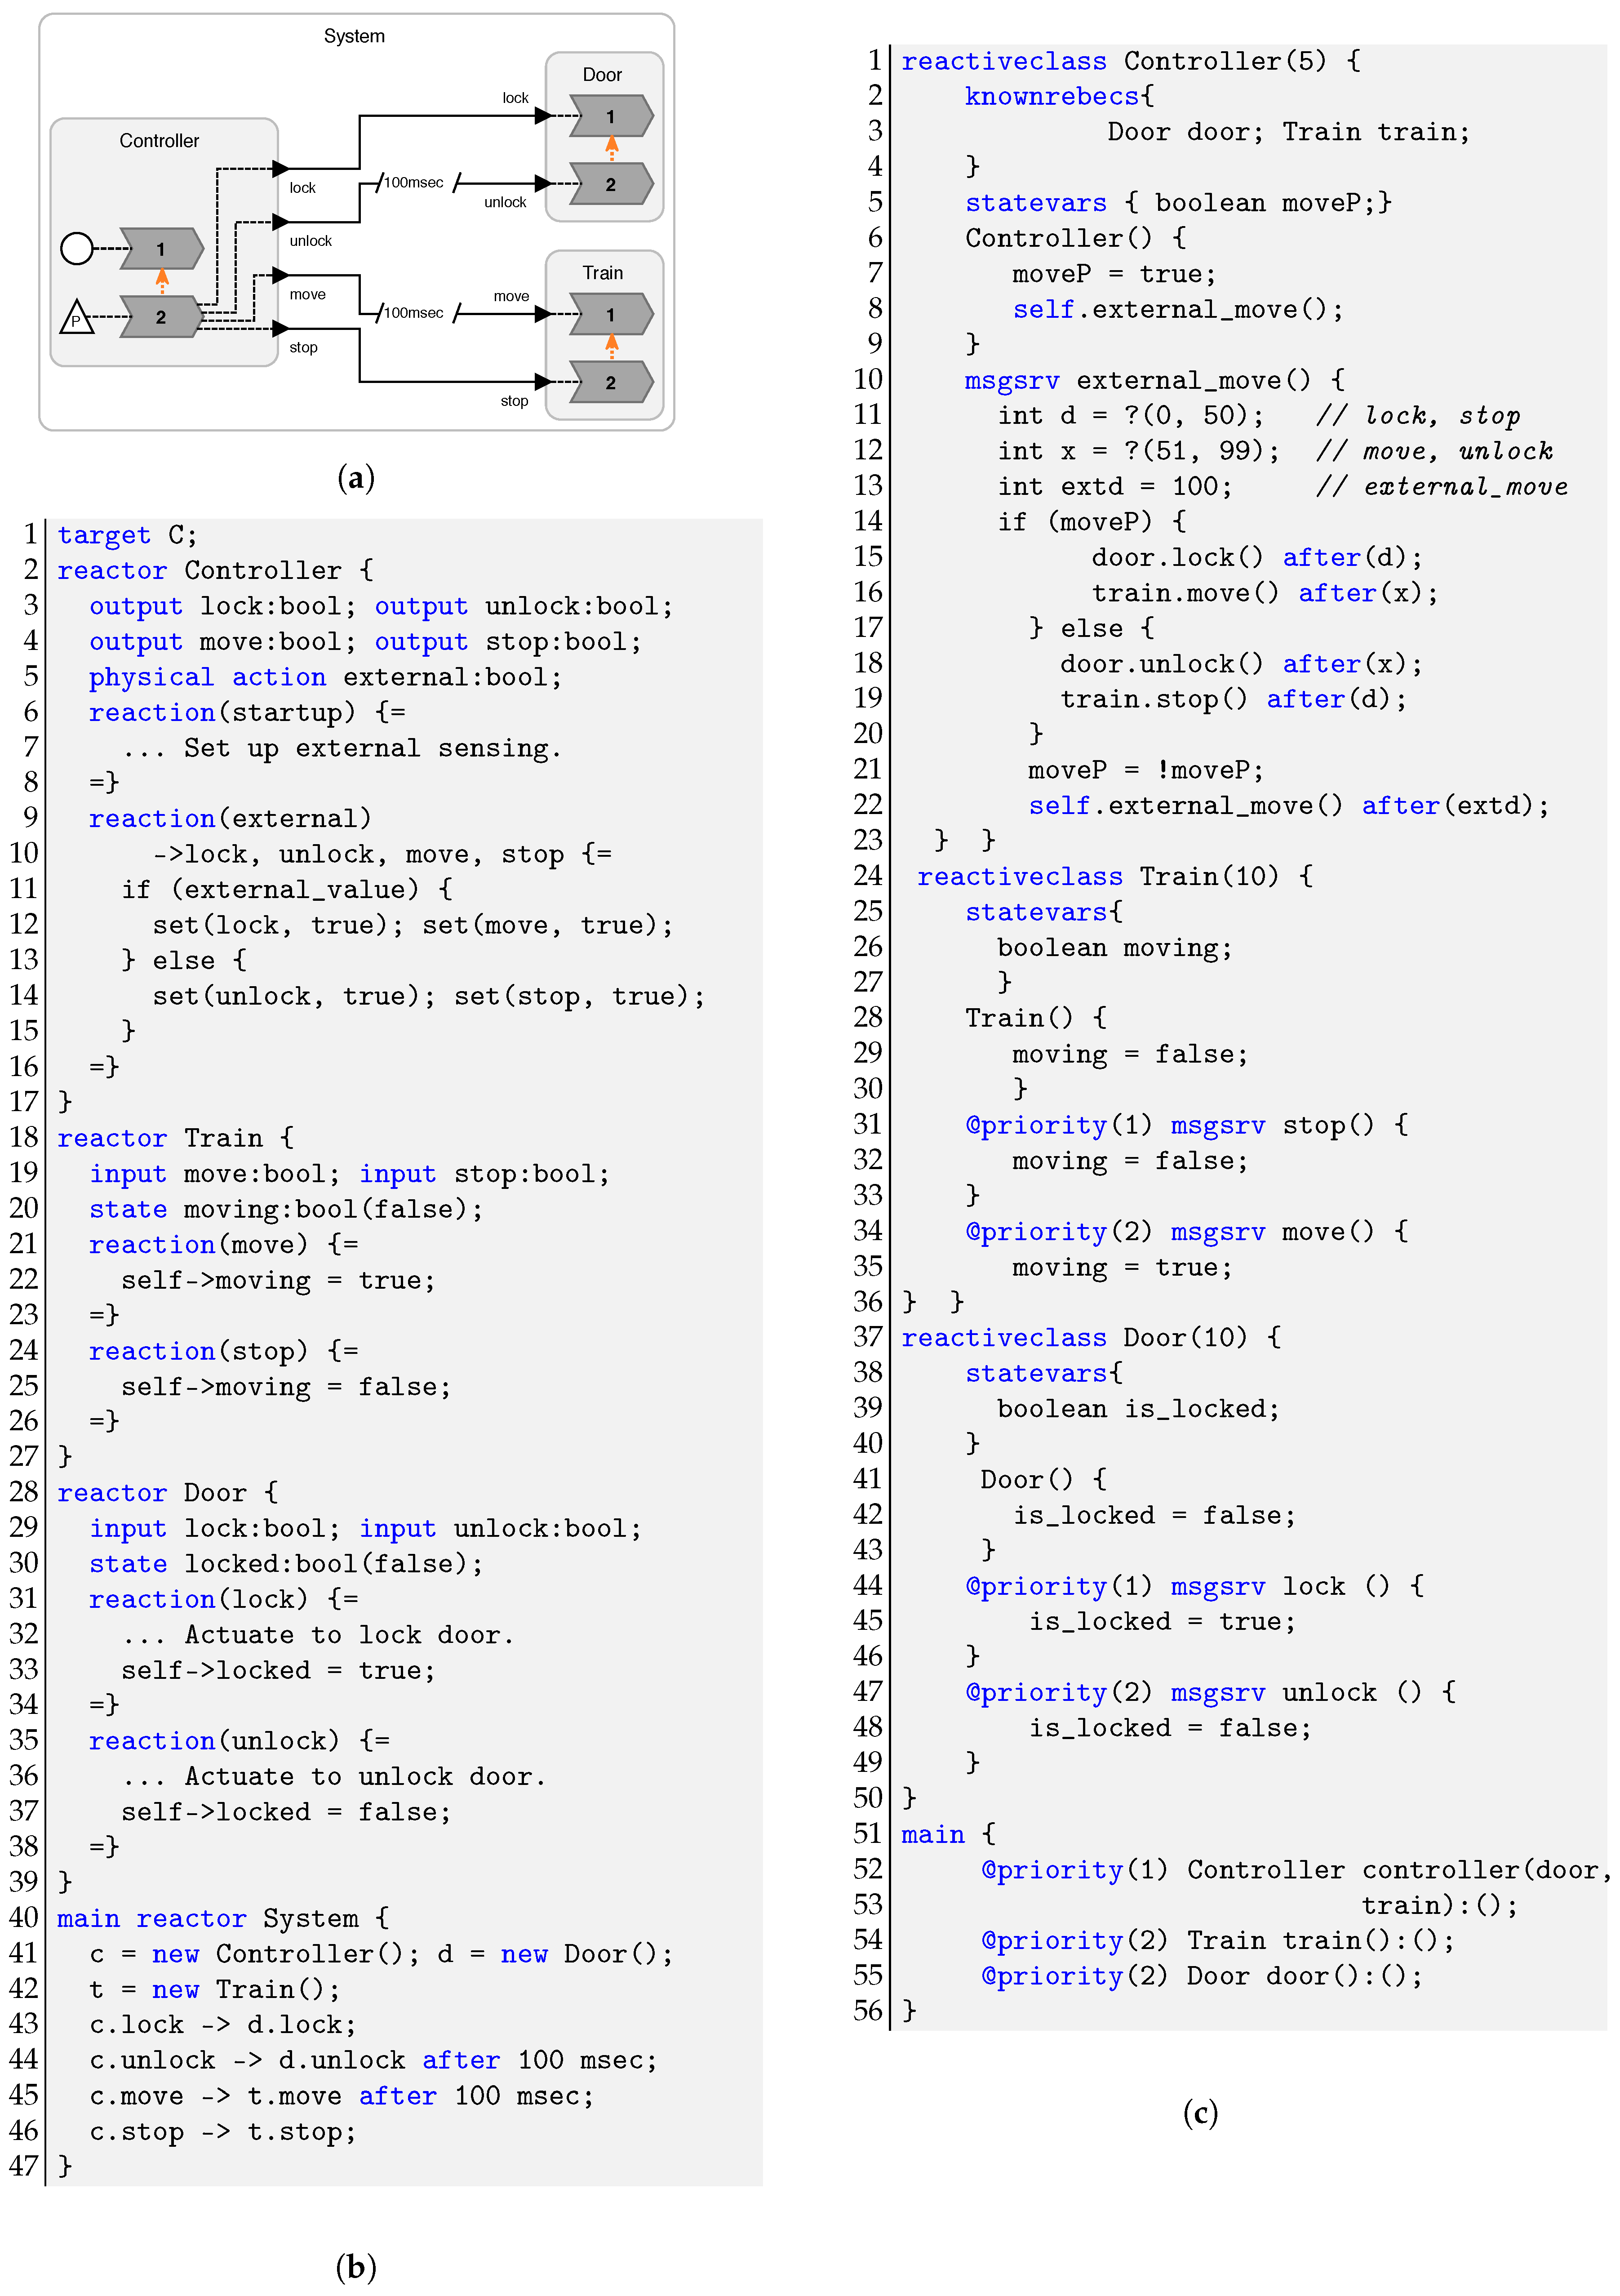Click the System diagram title
This screenshot has height=2296, width=1620.
(x=354, y=36)
